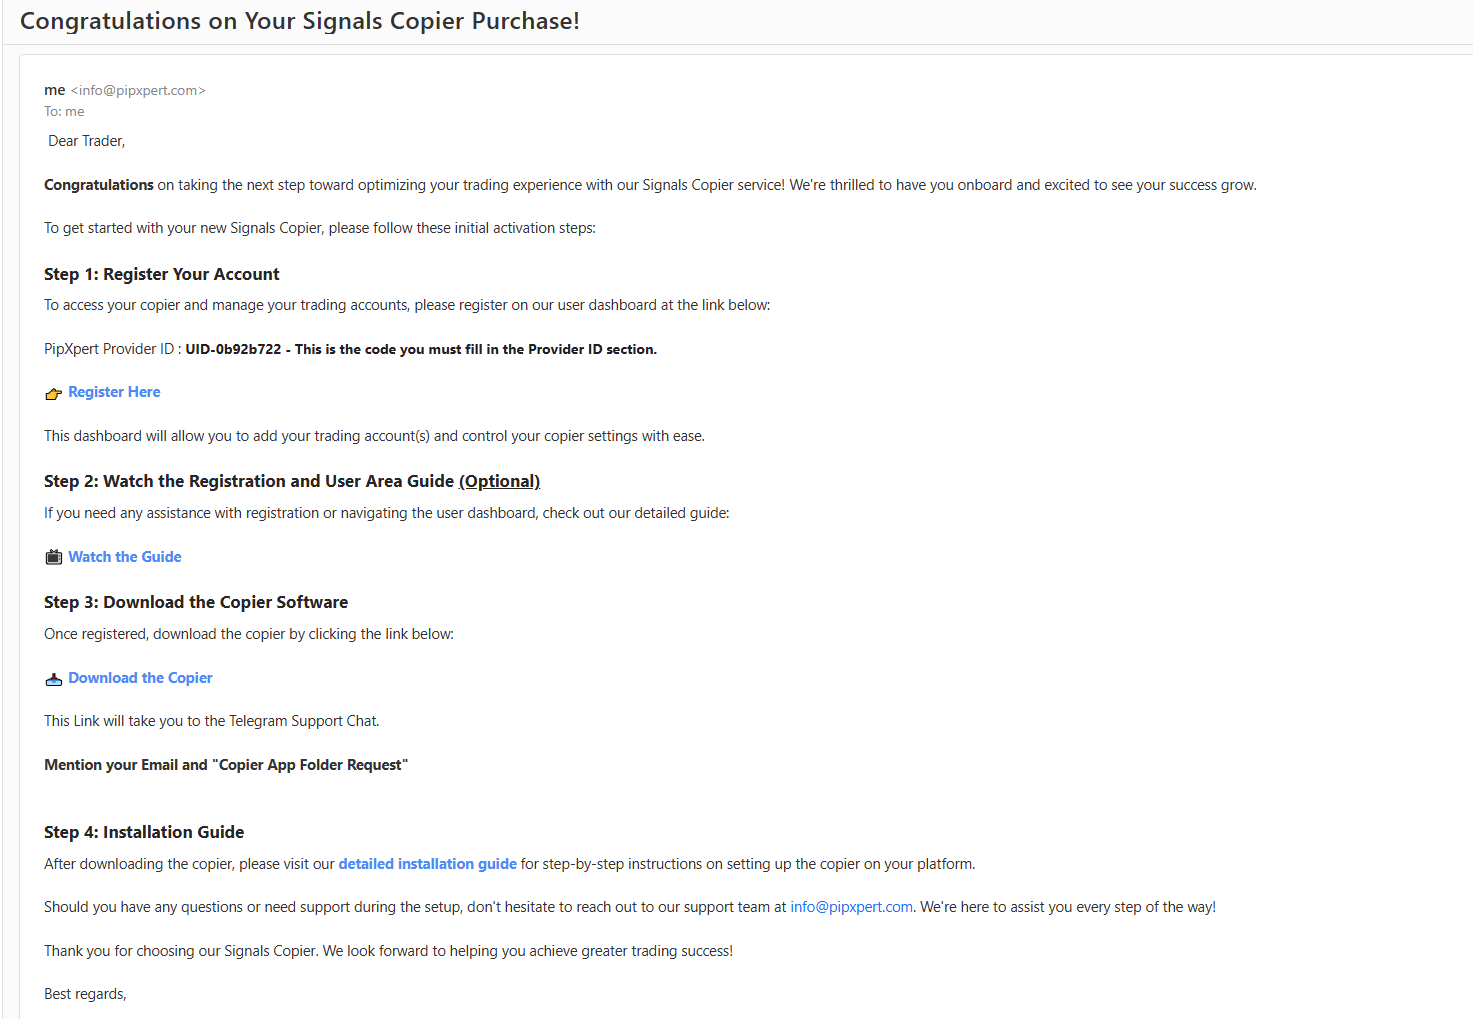Screen dimensions: 1473x1019
Task: Click the heading Step 4: Installation Guide
Action: [x=144, y=832]
